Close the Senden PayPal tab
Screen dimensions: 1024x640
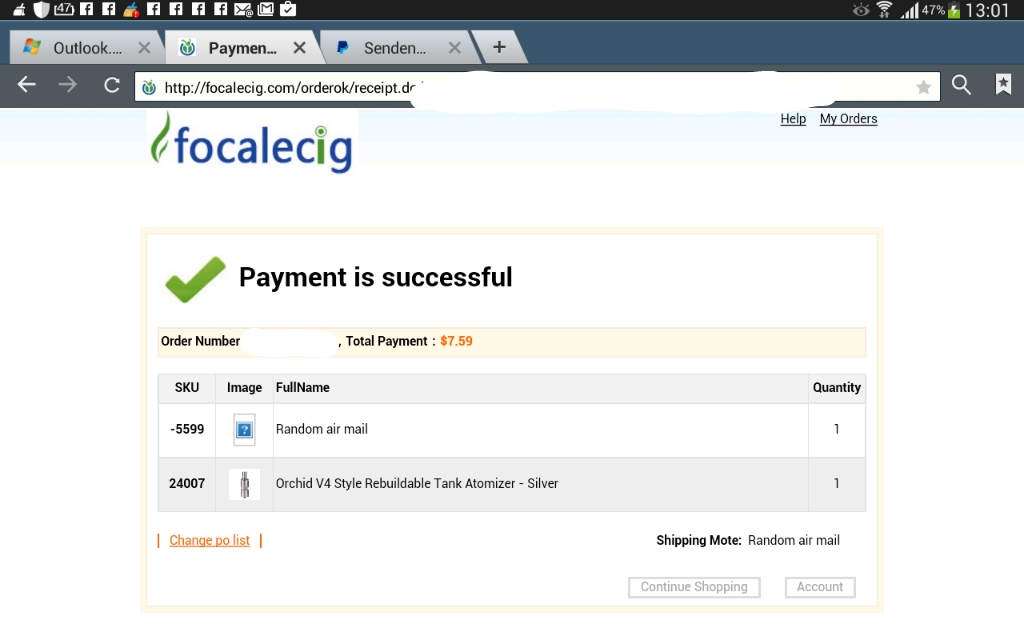455,47
